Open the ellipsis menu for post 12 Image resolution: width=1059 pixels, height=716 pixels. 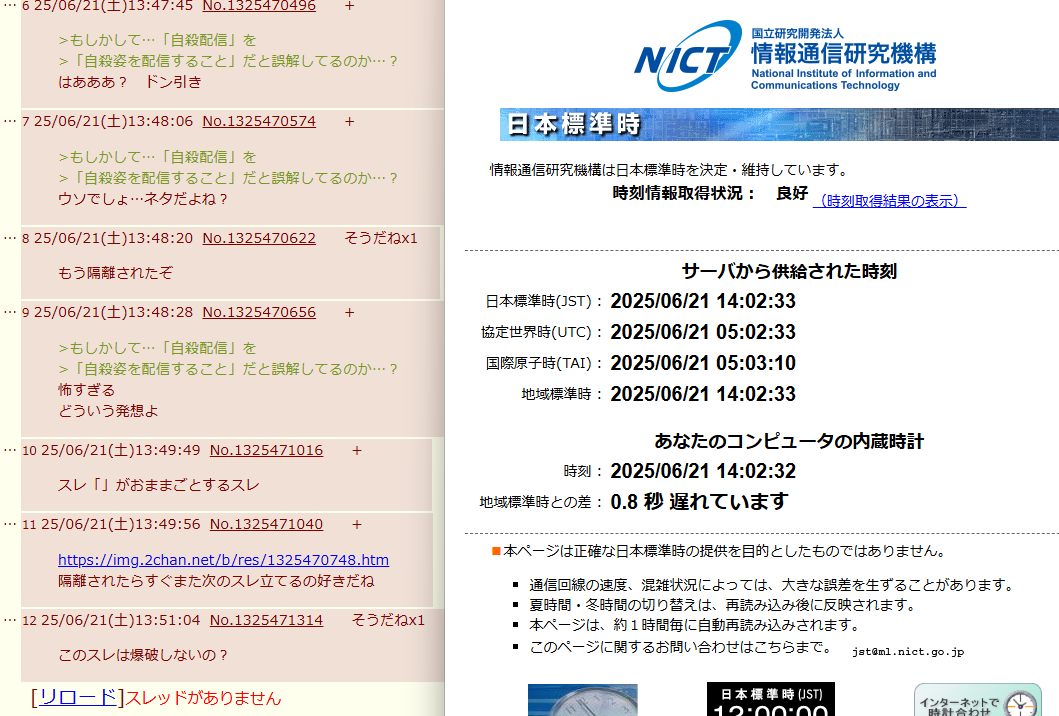[x=10, y=620]
